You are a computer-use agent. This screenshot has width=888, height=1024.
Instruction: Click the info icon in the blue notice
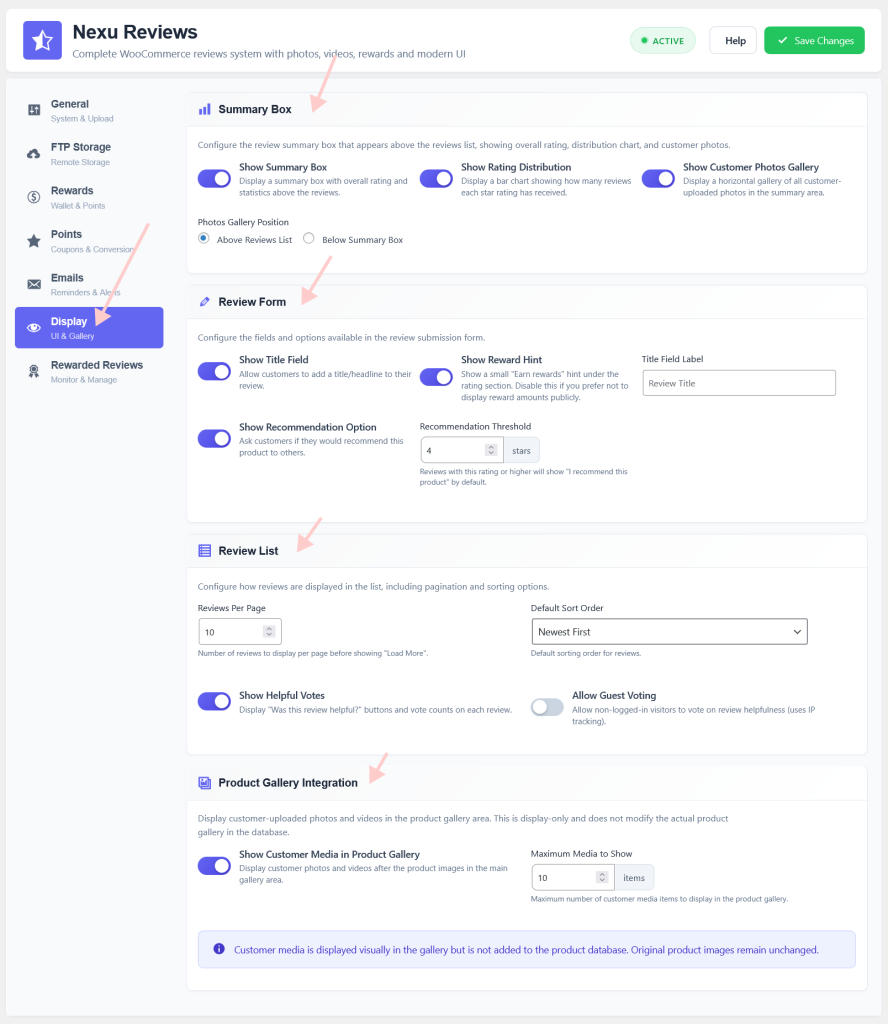coord(219,949)
